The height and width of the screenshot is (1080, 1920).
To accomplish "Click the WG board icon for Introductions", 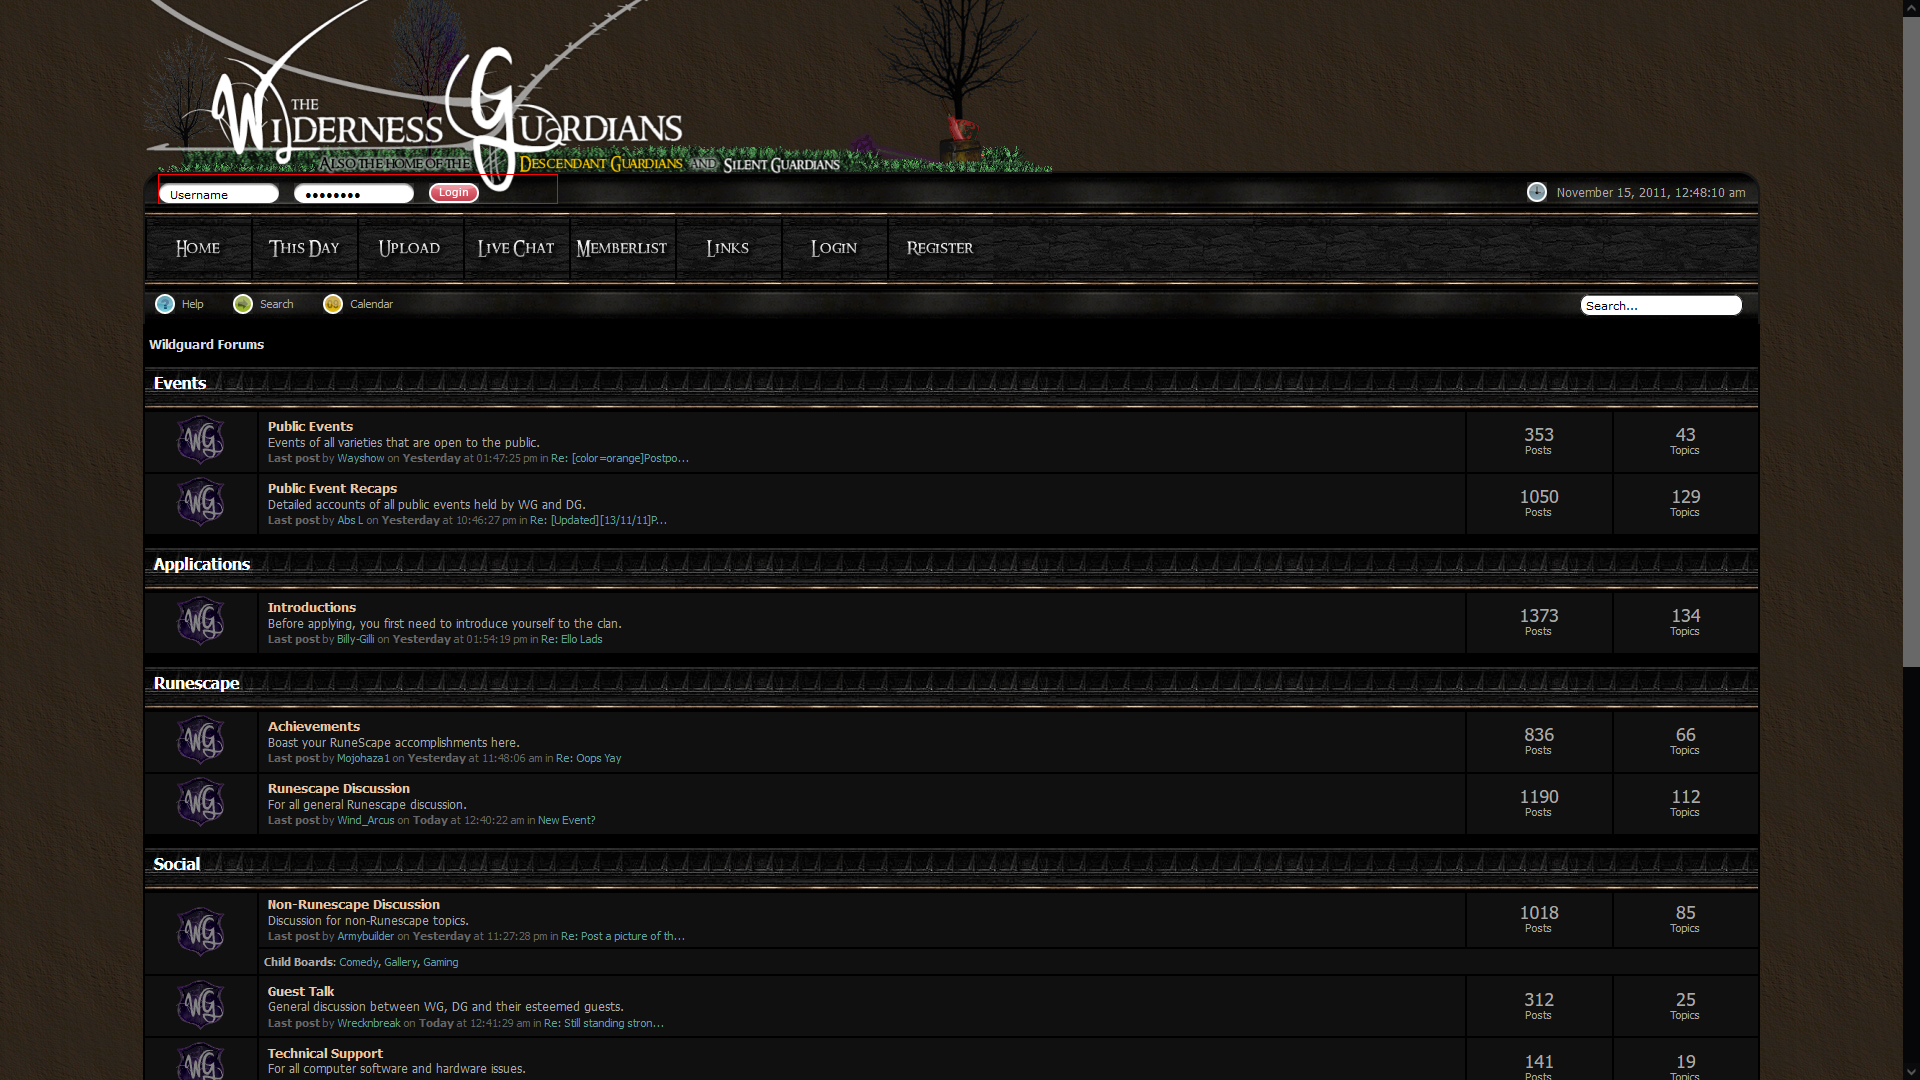I will (x=200, y=621).
